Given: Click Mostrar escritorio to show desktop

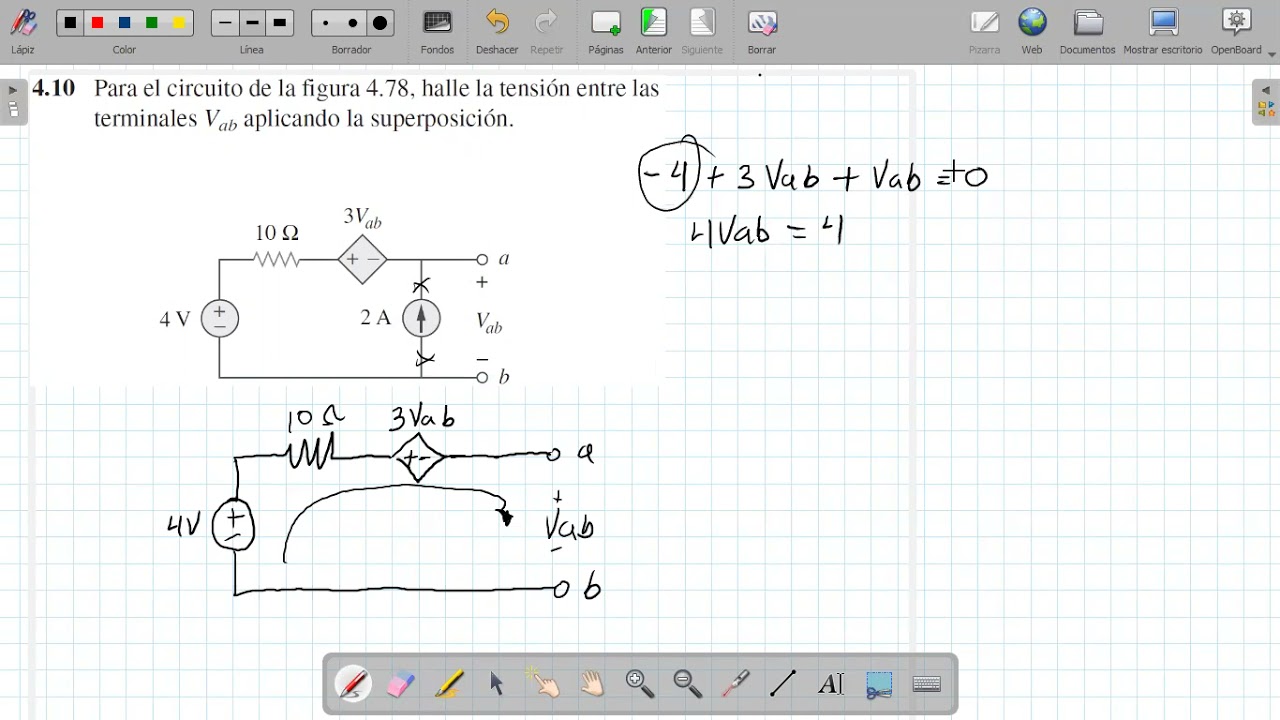Looking at the screenshot, I should tap(1163, 30).
